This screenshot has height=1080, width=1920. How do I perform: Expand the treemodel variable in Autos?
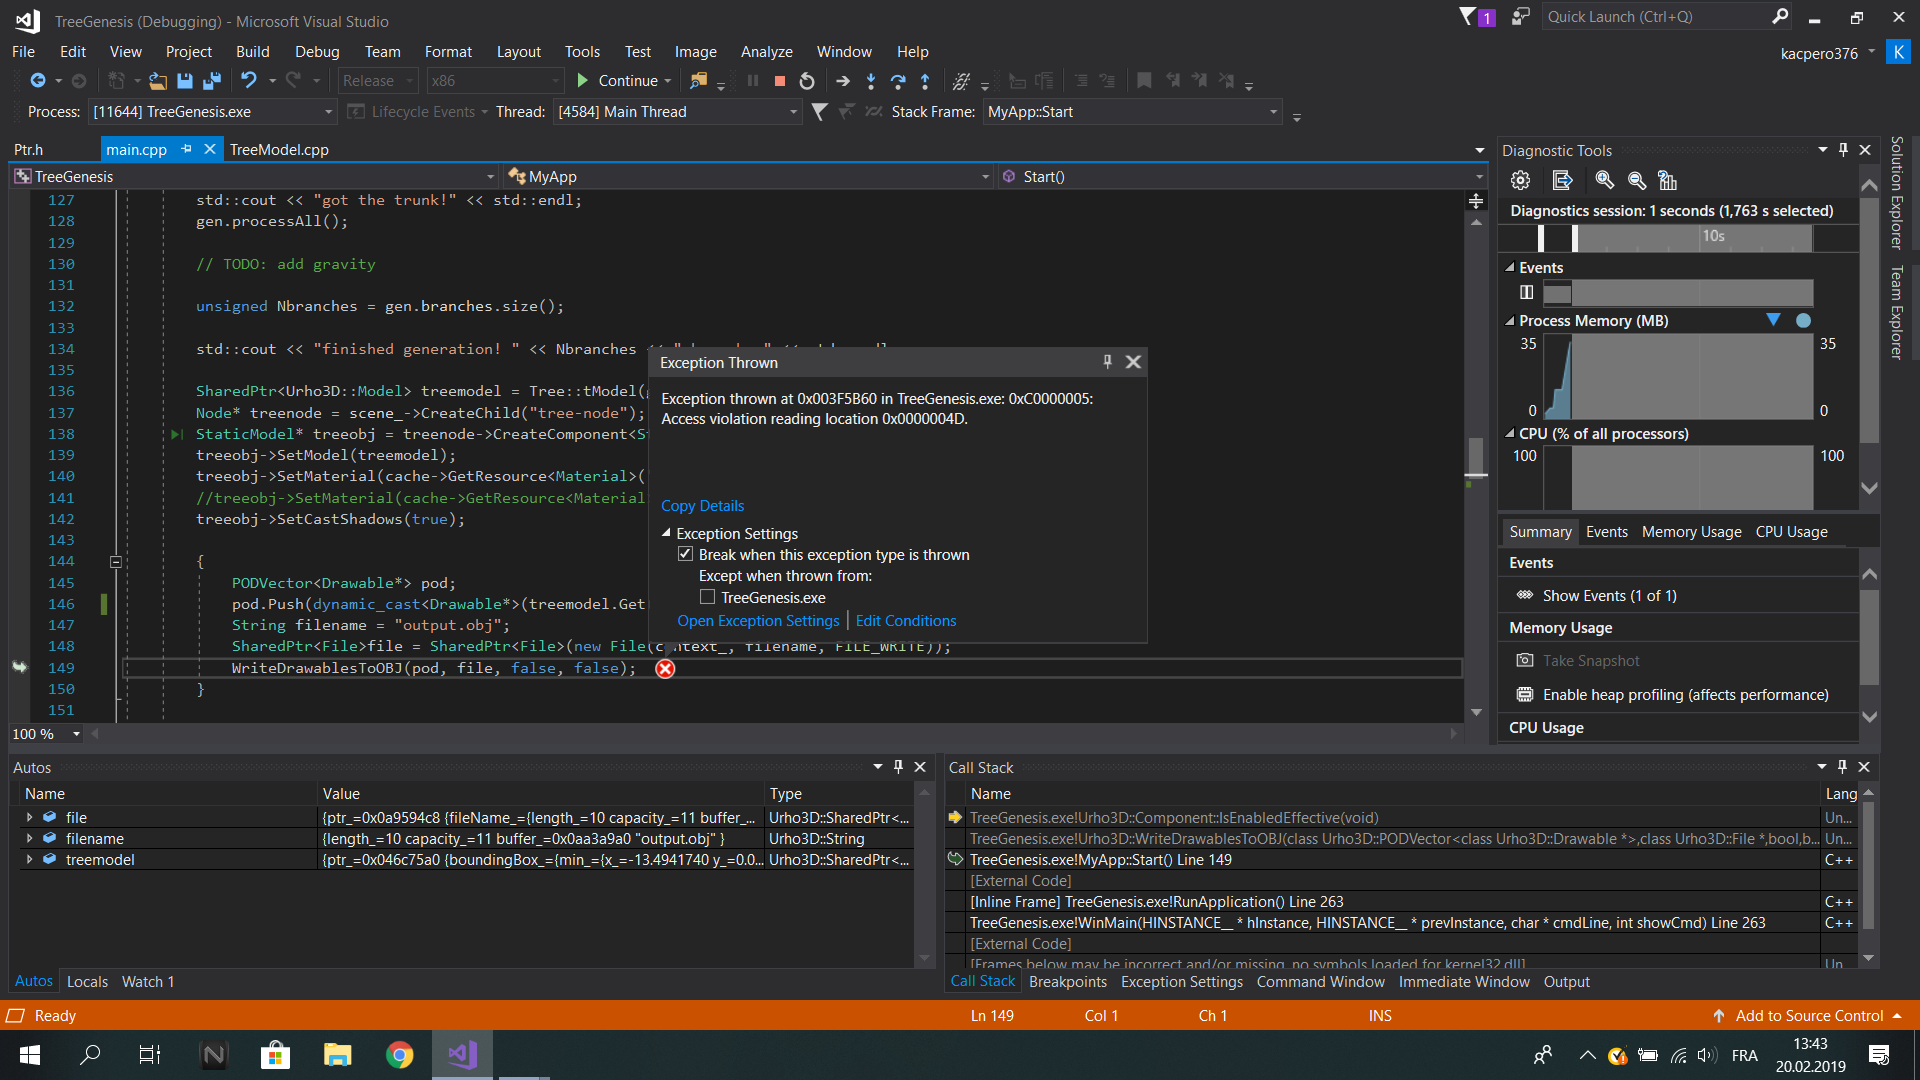click(29, 859)
